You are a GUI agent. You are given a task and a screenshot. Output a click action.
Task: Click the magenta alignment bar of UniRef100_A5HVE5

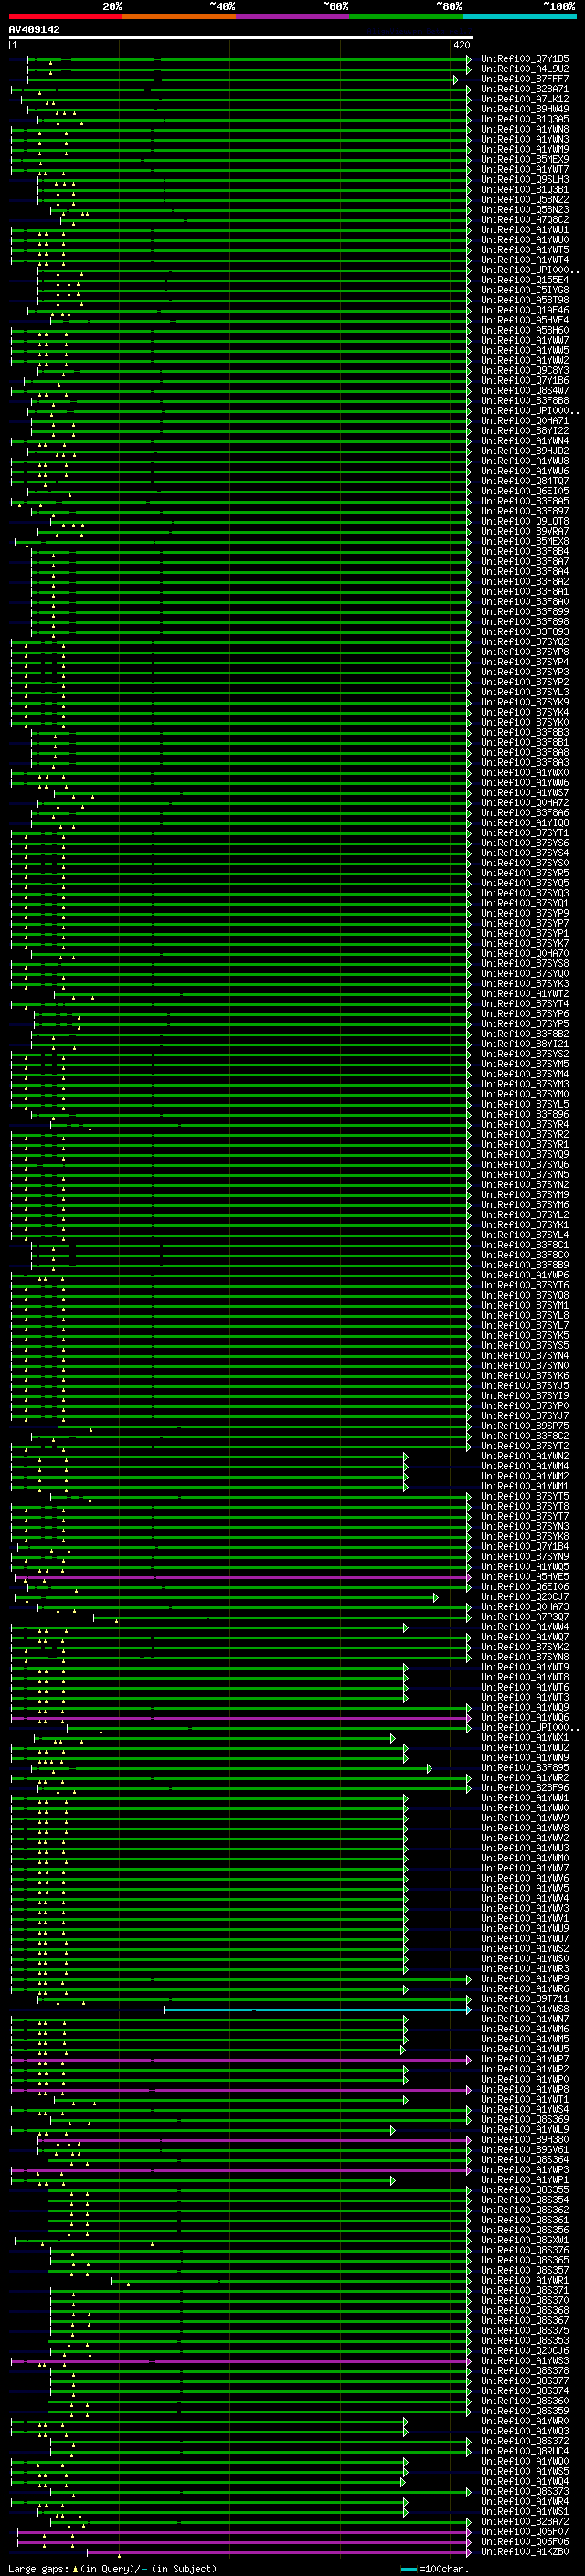[241, 1577]
